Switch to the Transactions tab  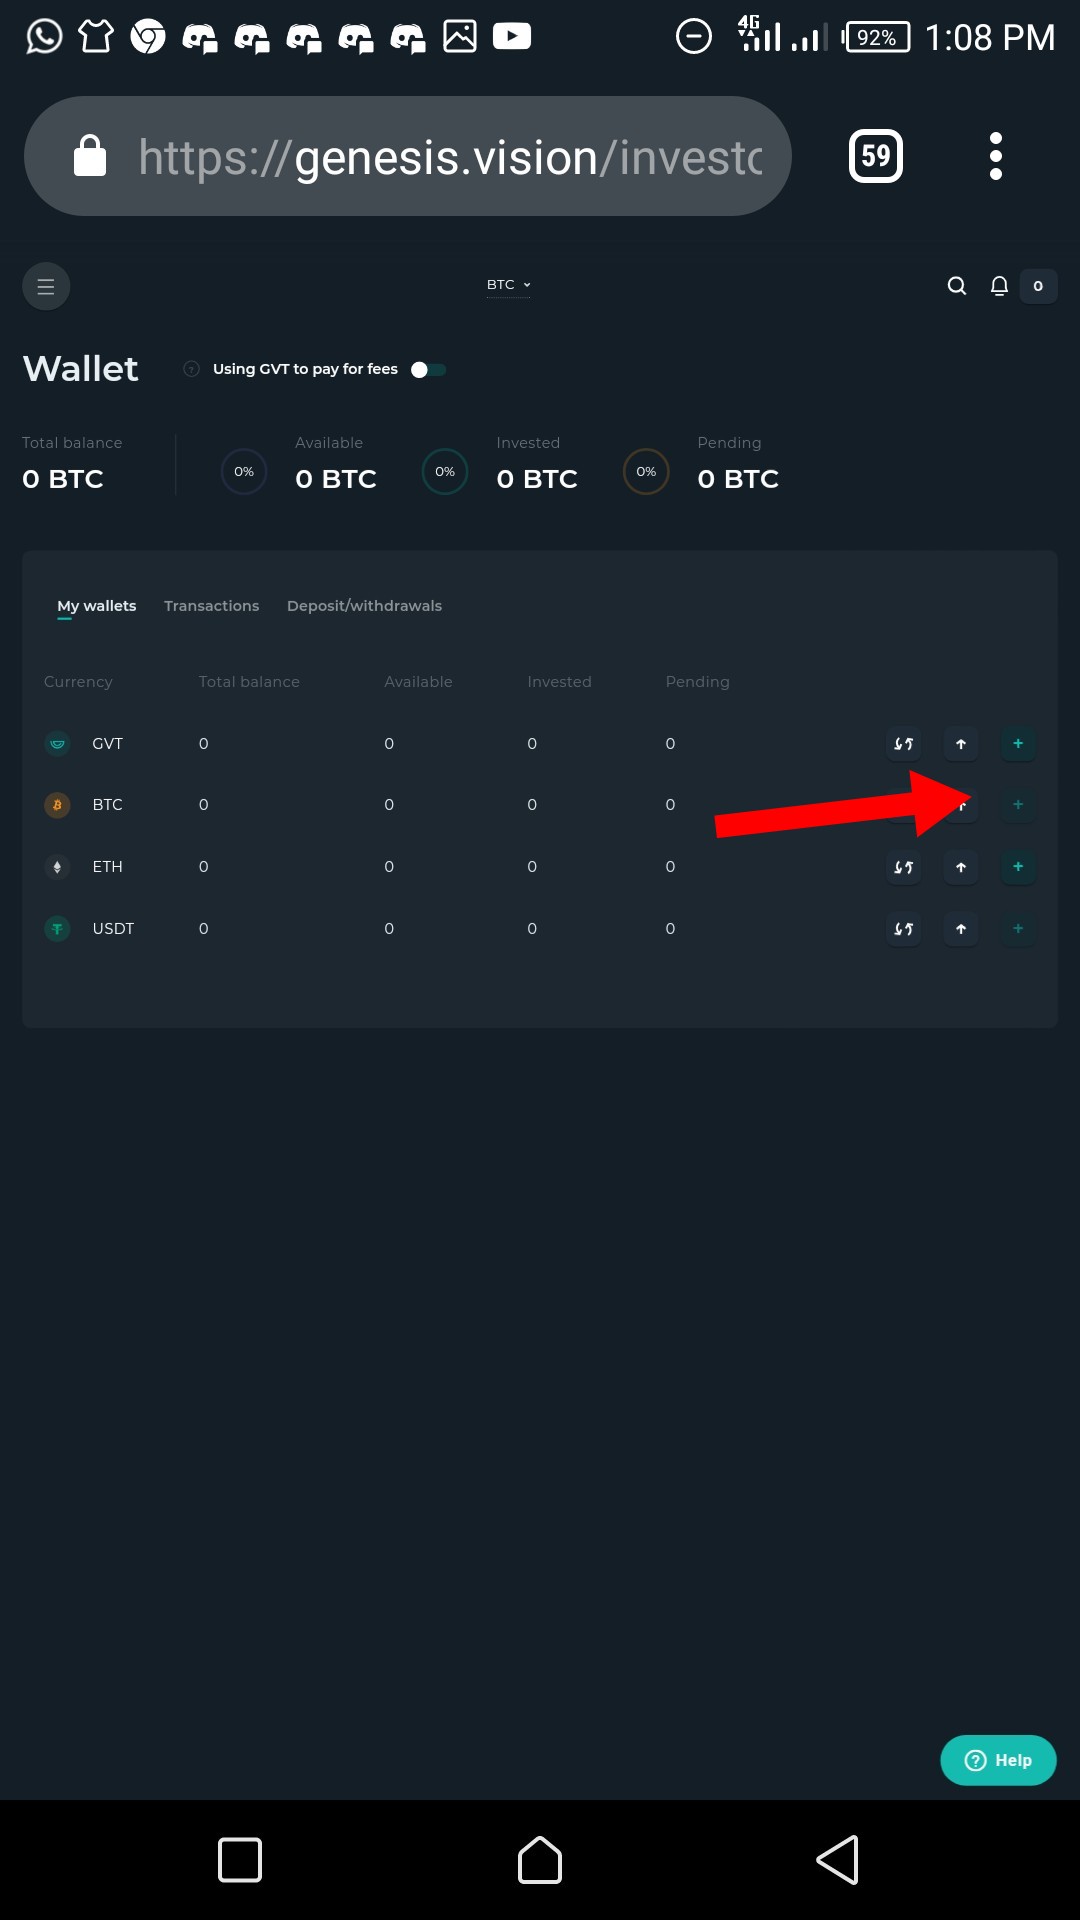point(211,606)
